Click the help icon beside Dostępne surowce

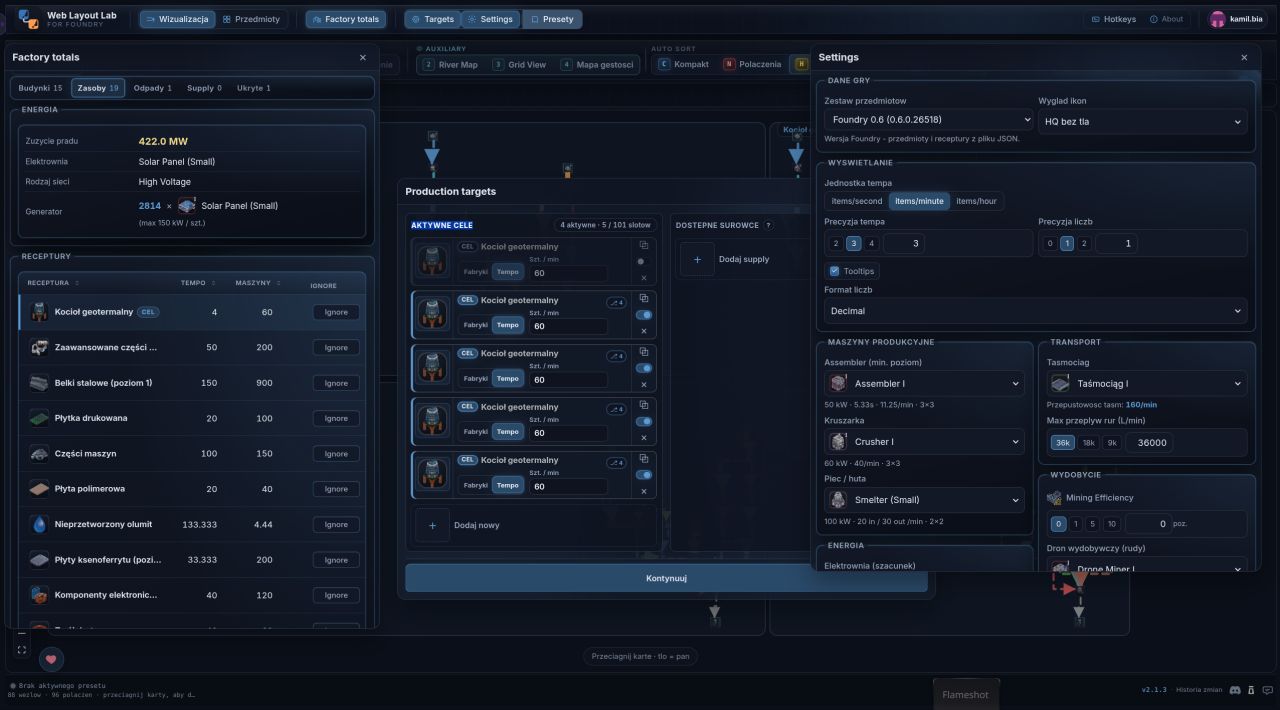[768, 225]
